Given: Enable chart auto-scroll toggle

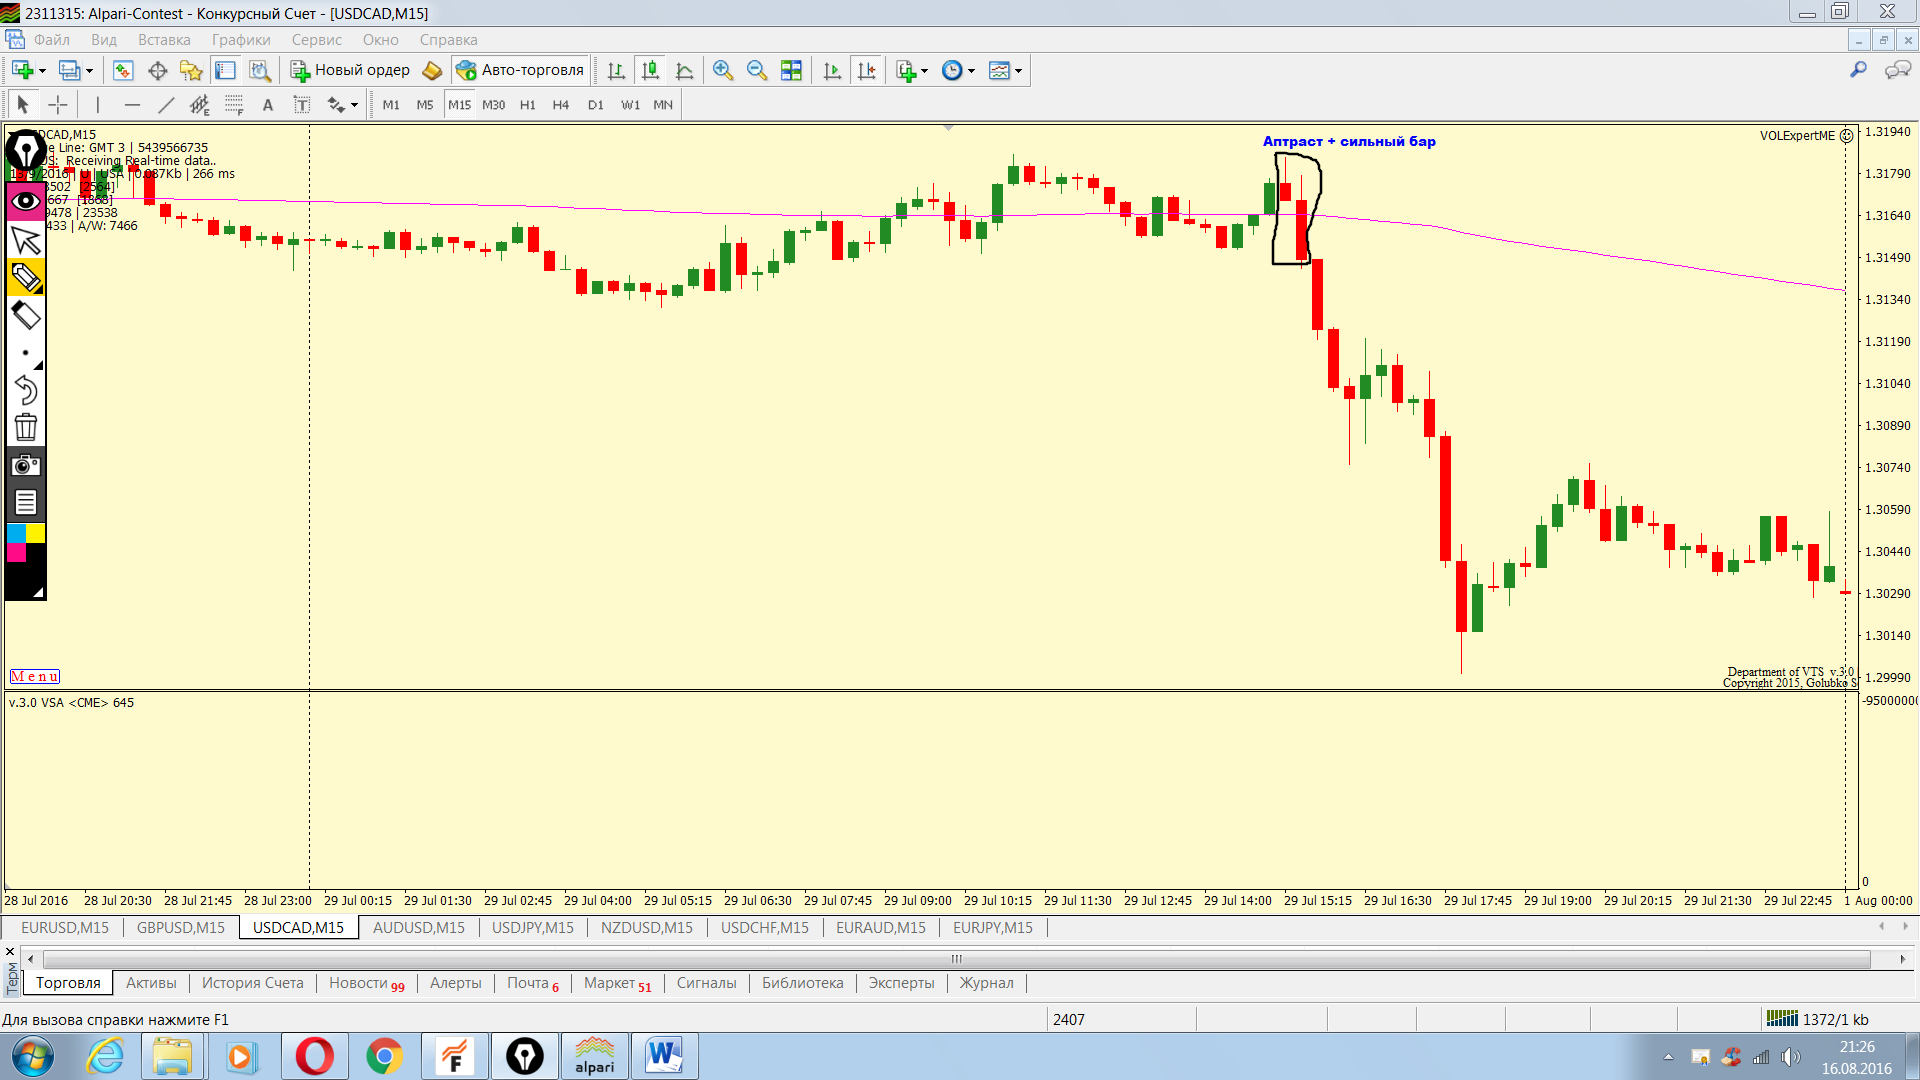Looking at the screenshot, I should pyautogui.click(x=832, y=70).
